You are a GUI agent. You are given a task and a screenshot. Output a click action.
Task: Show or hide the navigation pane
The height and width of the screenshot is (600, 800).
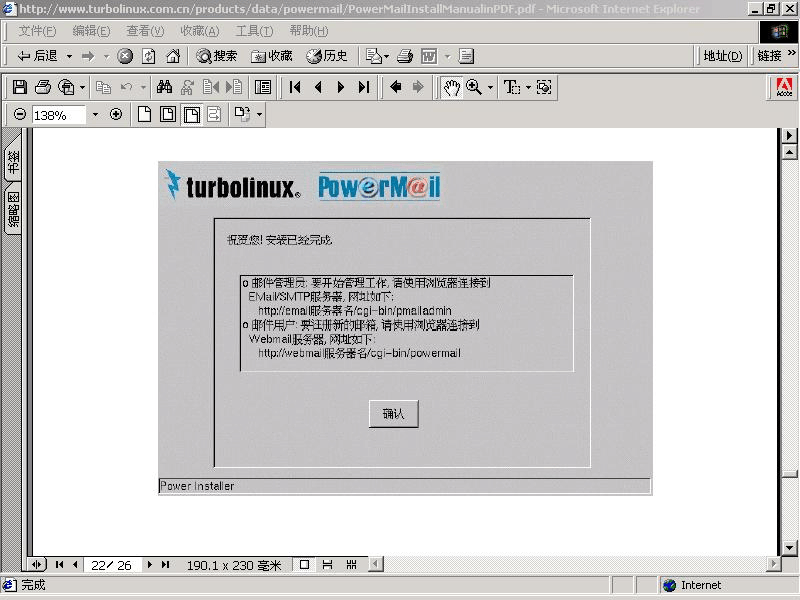(x=263, y=87)
